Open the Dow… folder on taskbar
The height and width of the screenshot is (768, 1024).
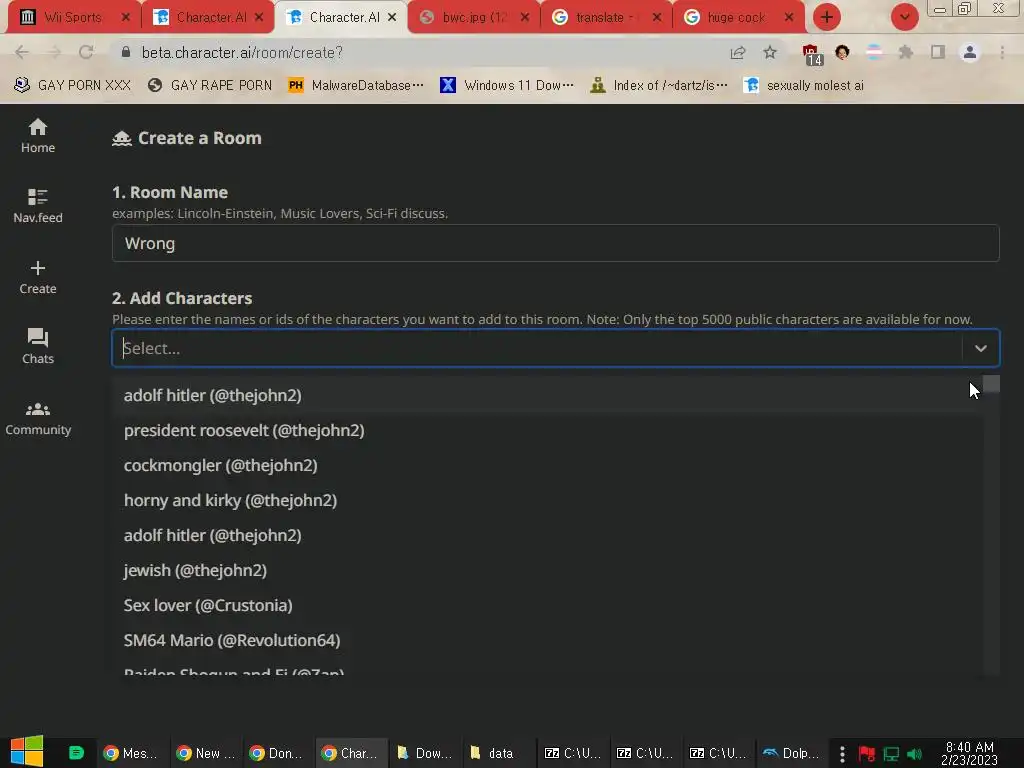[x=424, y=753]
